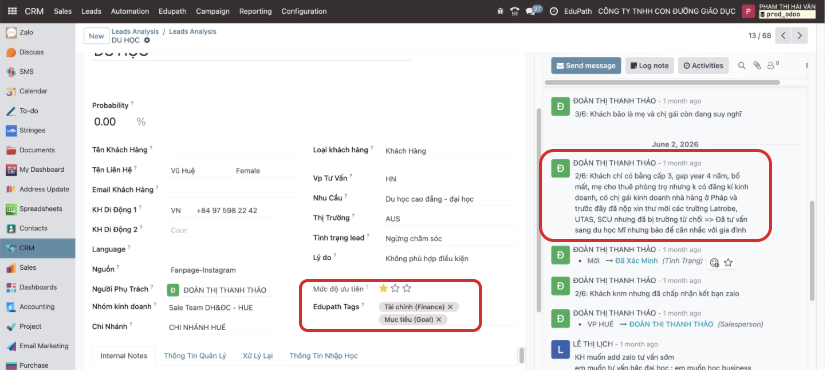Open the Lý do dropdown field
Image resolution: width=825 pixels, height=370 pixels.
(450, 258)
